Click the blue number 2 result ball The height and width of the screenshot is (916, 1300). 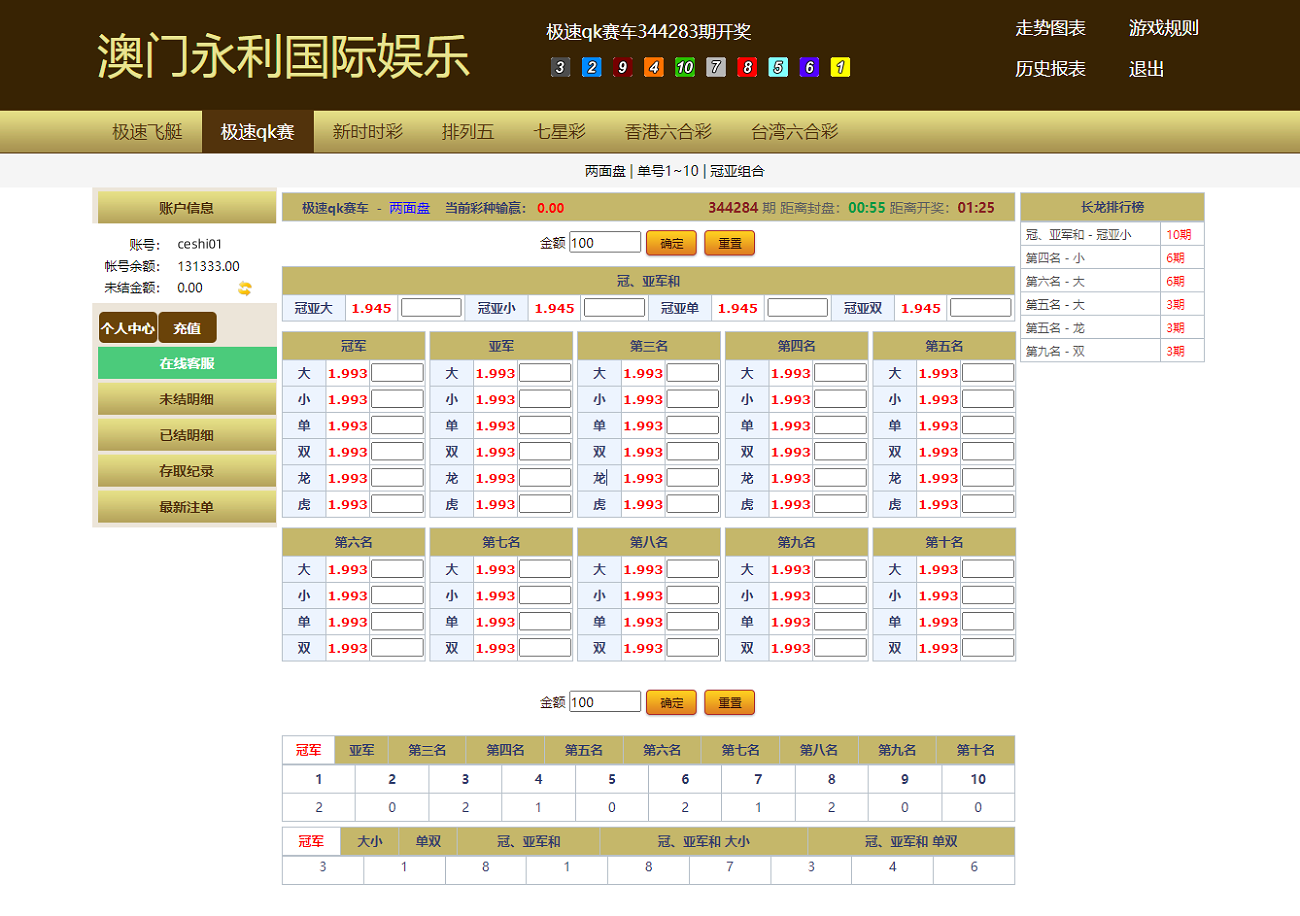click(590, 68)
